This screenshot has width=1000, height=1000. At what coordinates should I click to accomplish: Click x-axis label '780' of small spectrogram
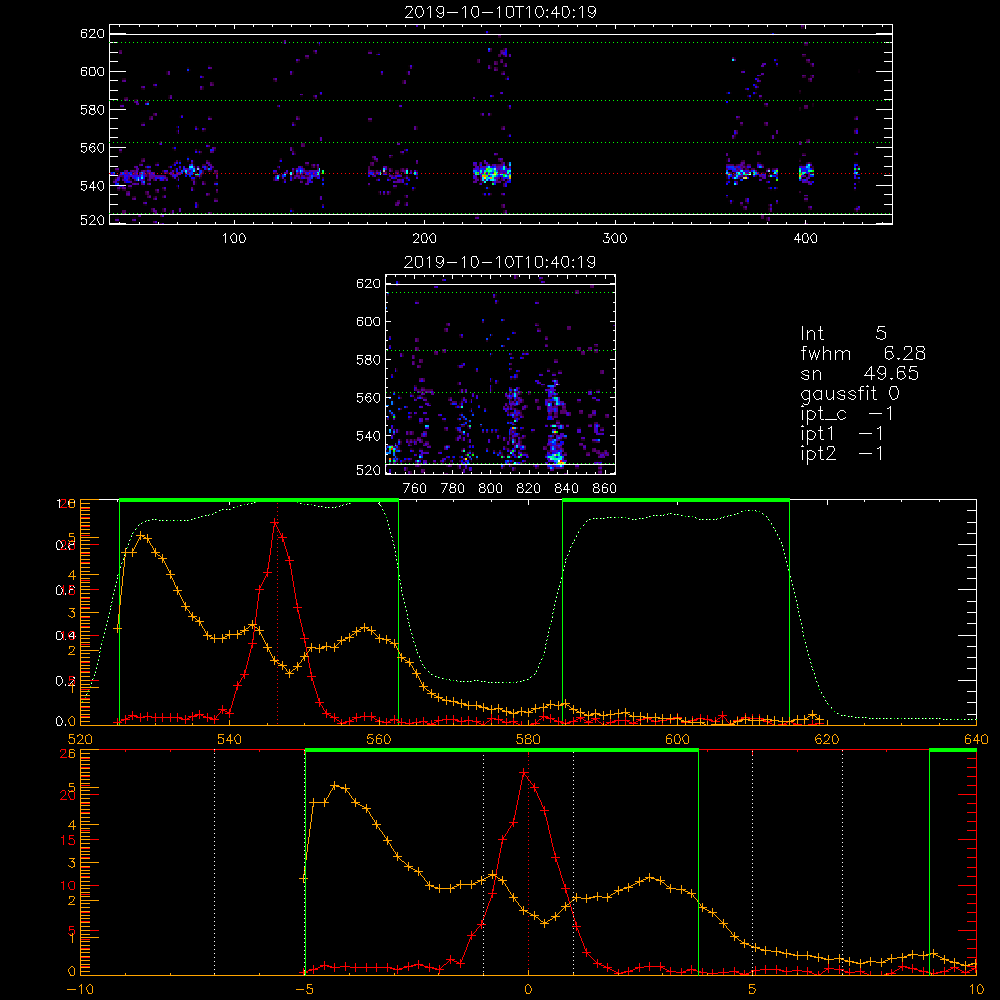tap(453, 489)
